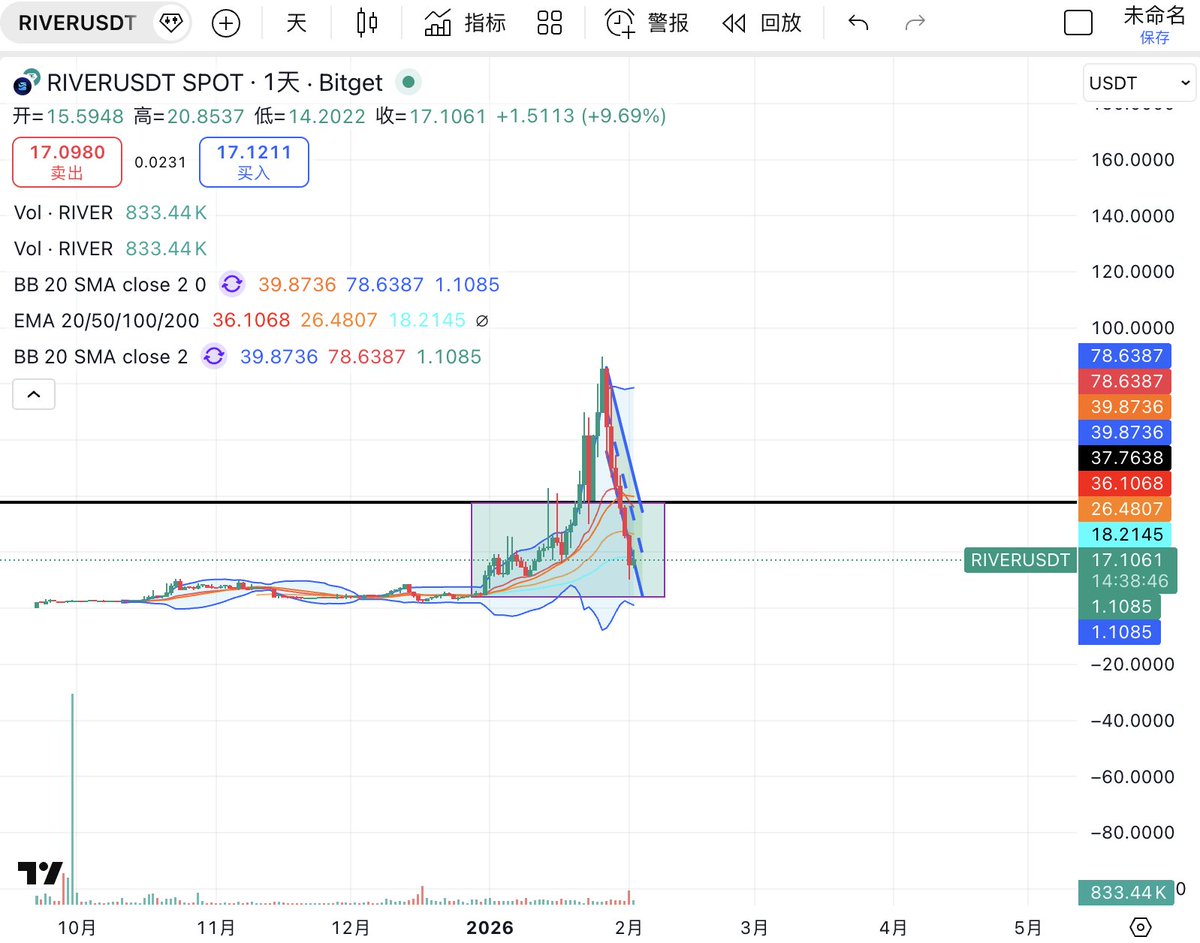The image size is (1200, 943).
Task: Click the 833.44 K volume label on axis
Action: click(1128, 892)
